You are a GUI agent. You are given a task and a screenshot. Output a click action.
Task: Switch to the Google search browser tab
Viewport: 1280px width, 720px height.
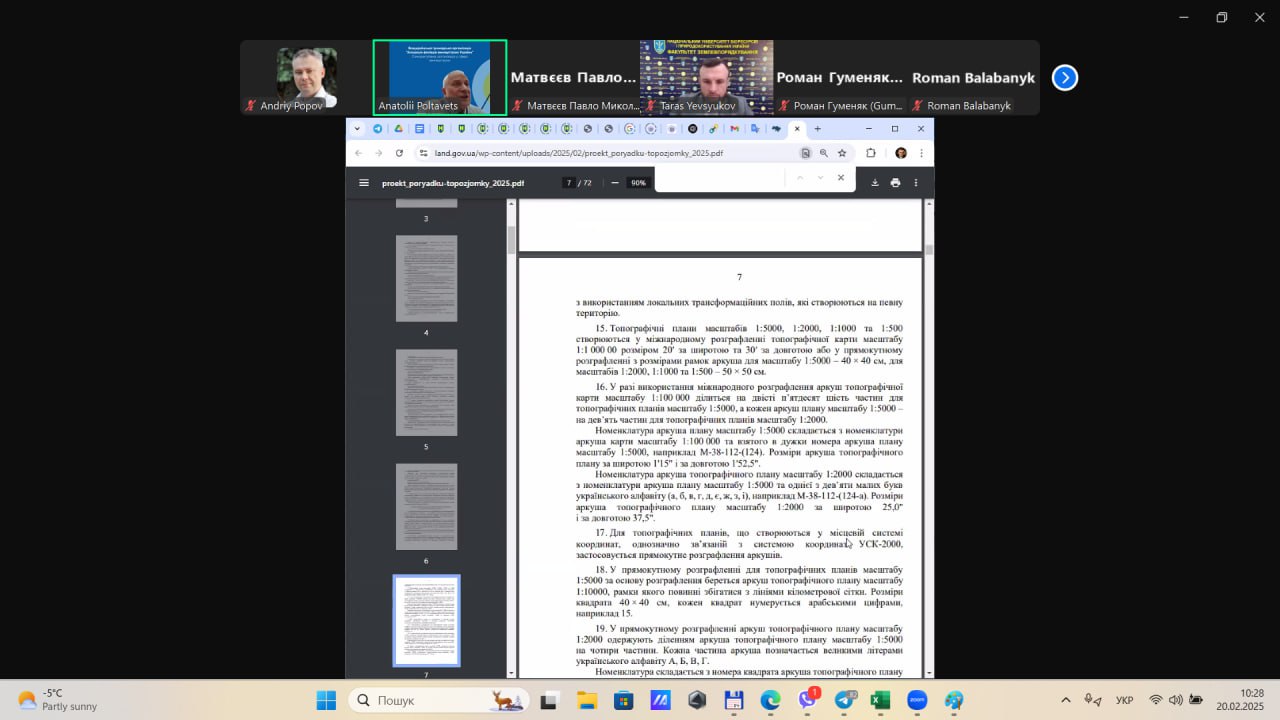[x=629, y=129]
